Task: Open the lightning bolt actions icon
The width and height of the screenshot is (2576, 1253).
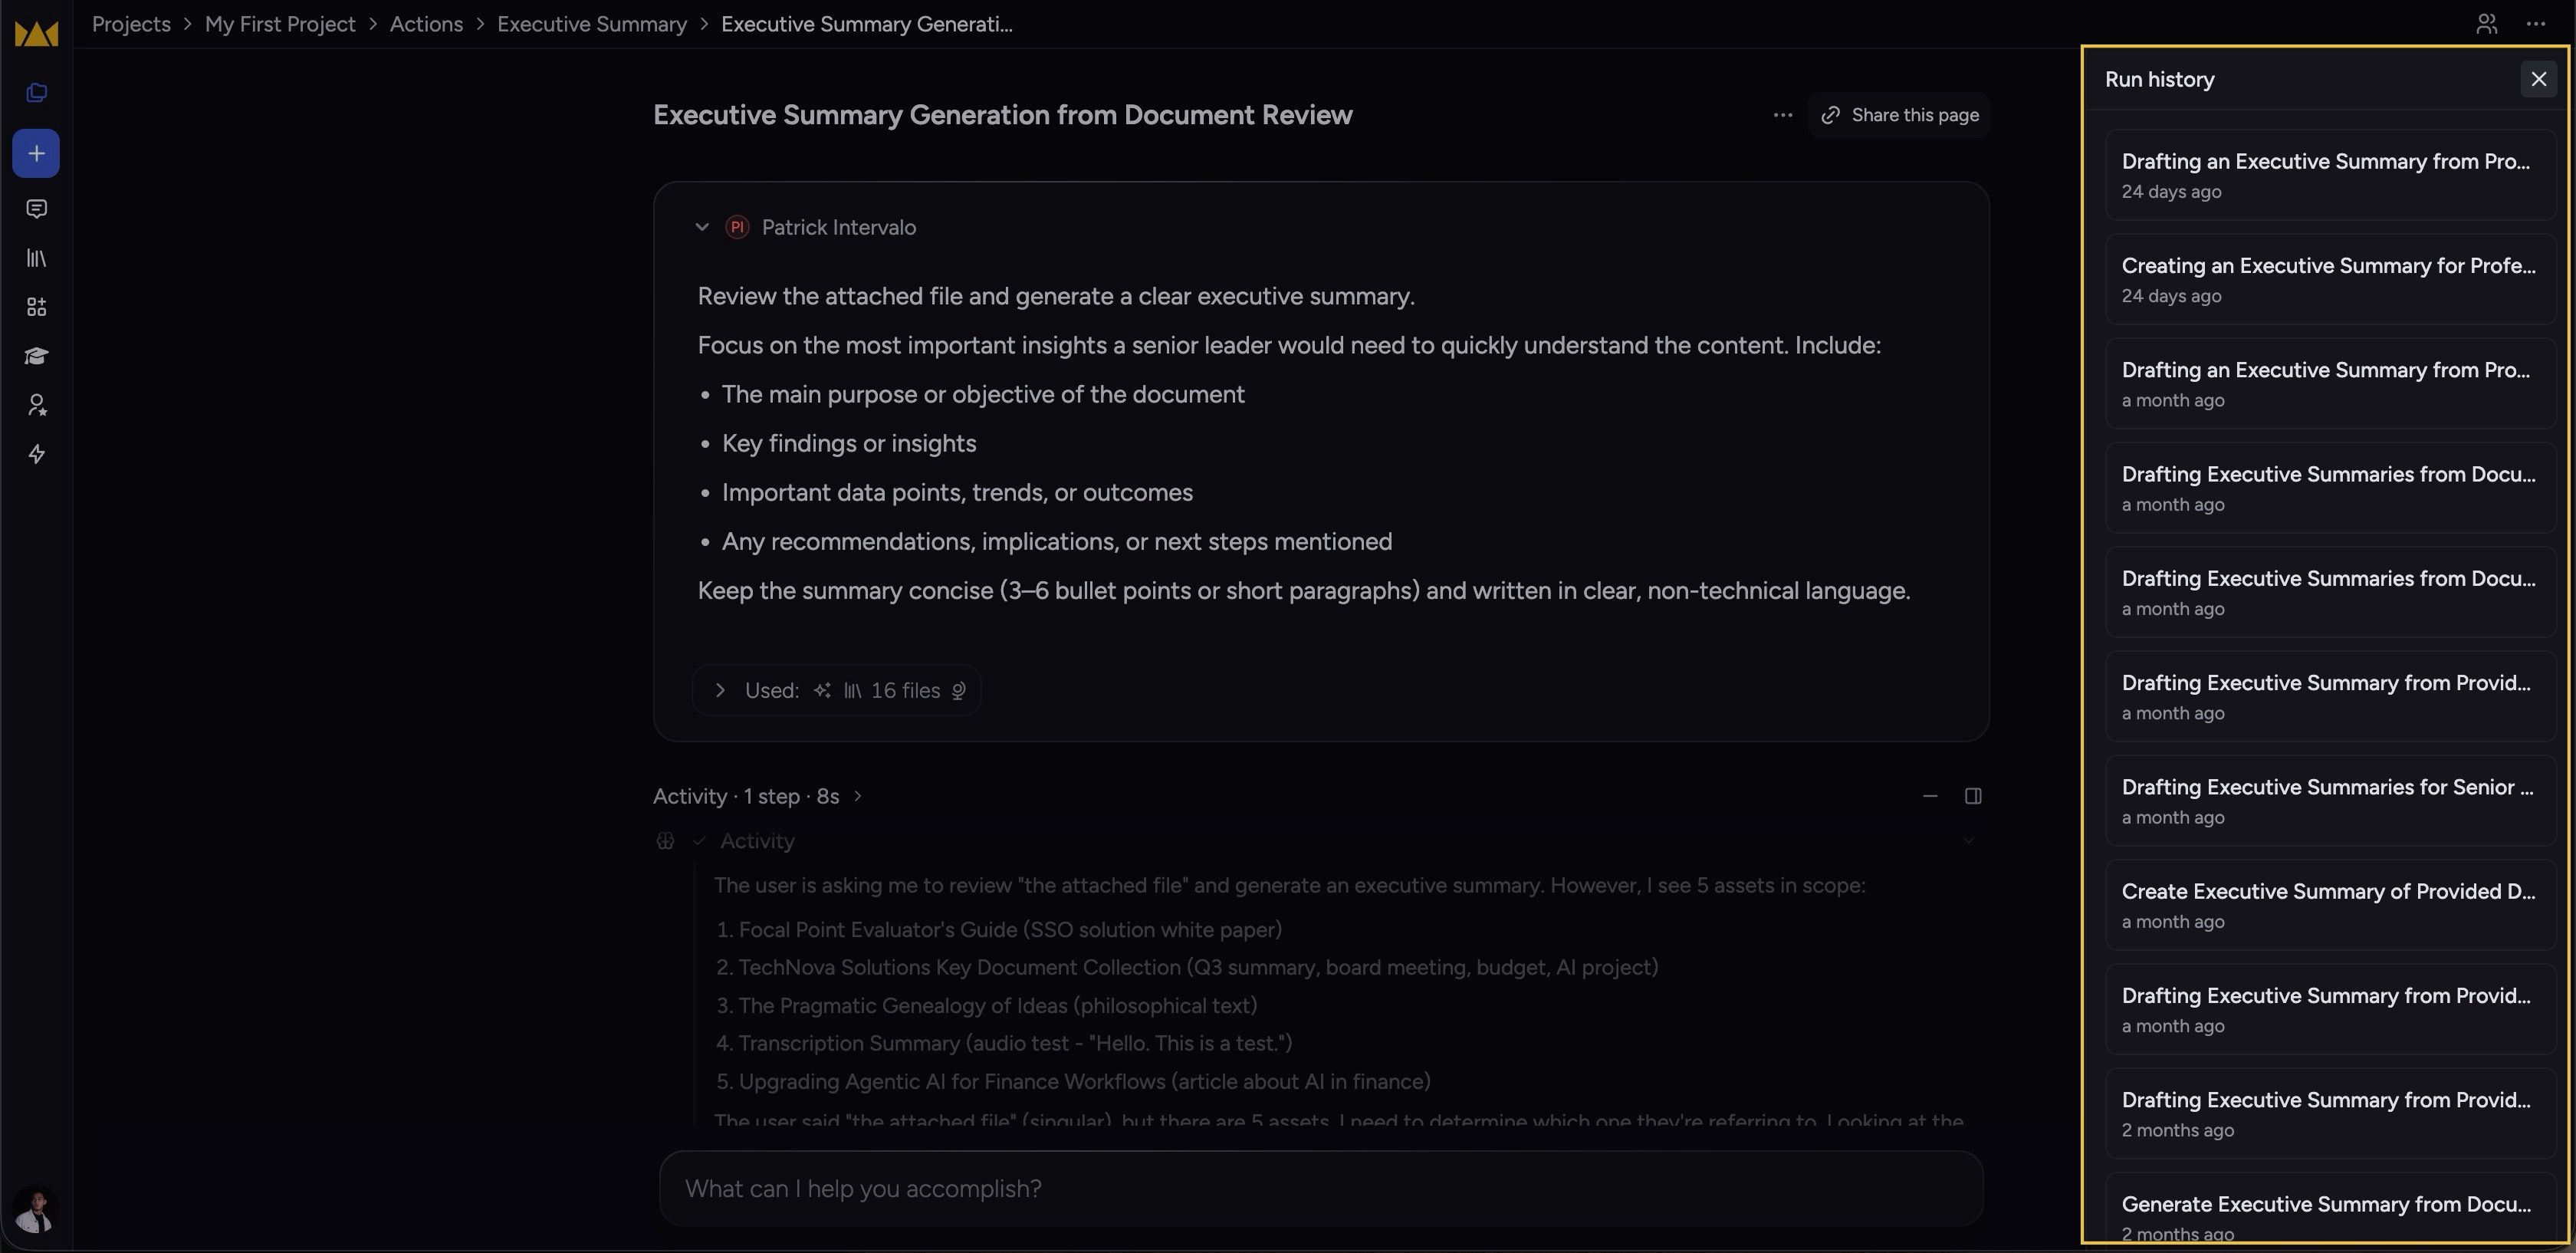Action: [x=36, y=454]
